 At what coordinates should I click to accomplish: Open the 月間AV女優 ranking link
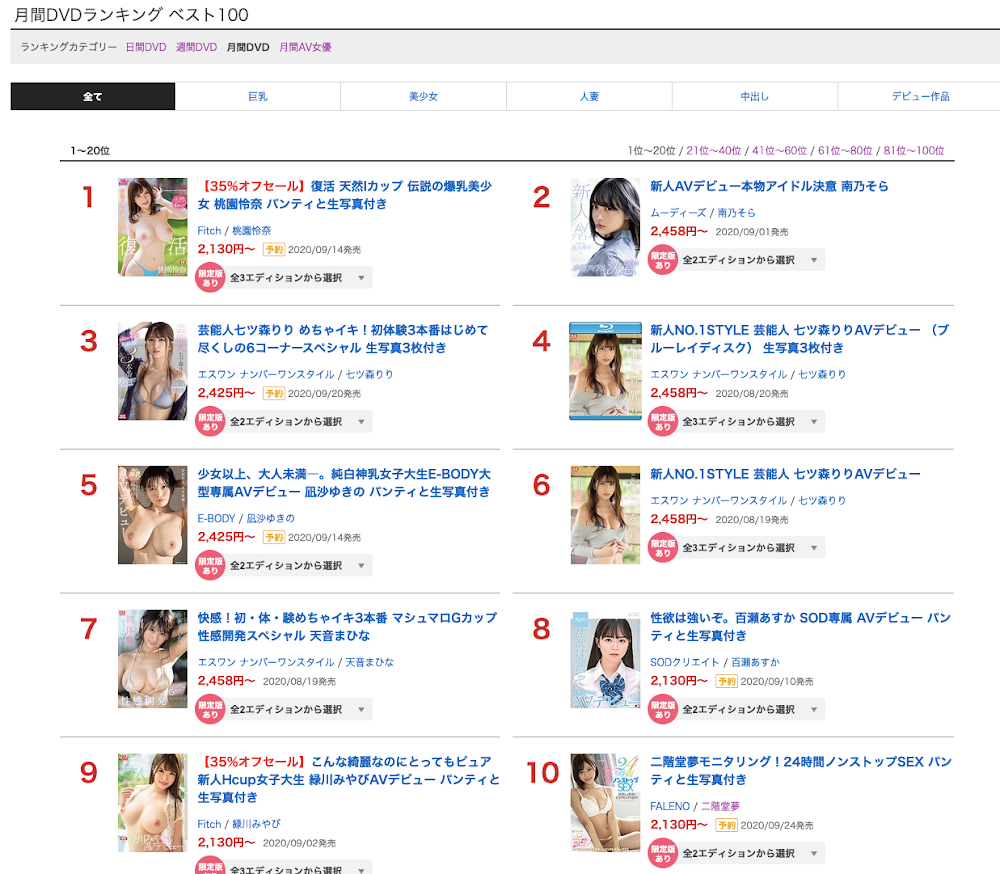tap(305, 47)
